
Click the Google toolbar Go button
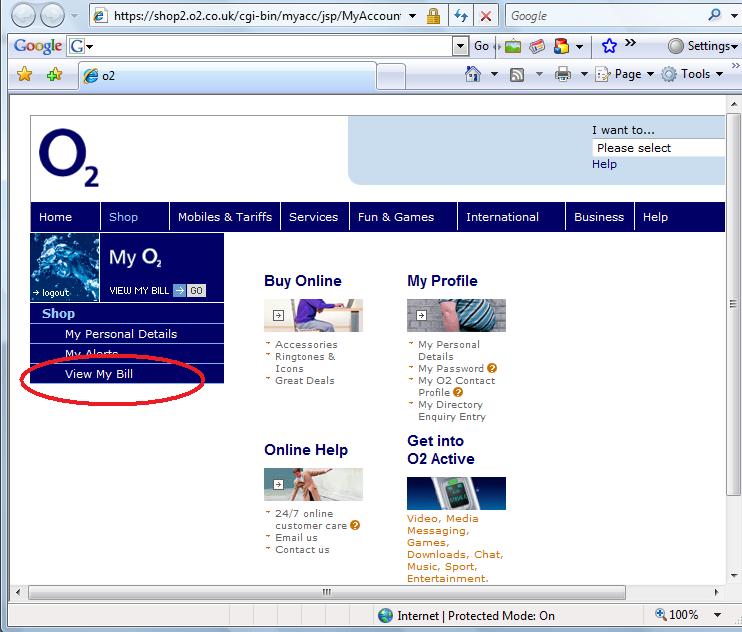481,46
